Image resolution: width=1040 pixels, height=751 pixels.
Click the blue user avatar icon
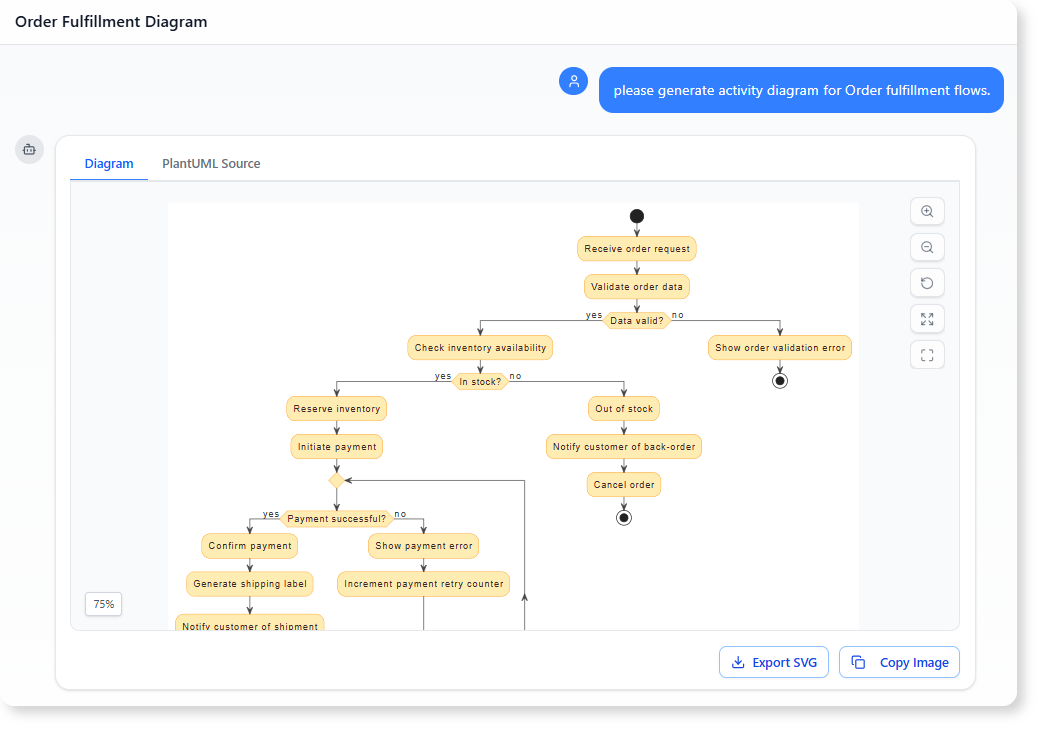(x=573, y=81)
